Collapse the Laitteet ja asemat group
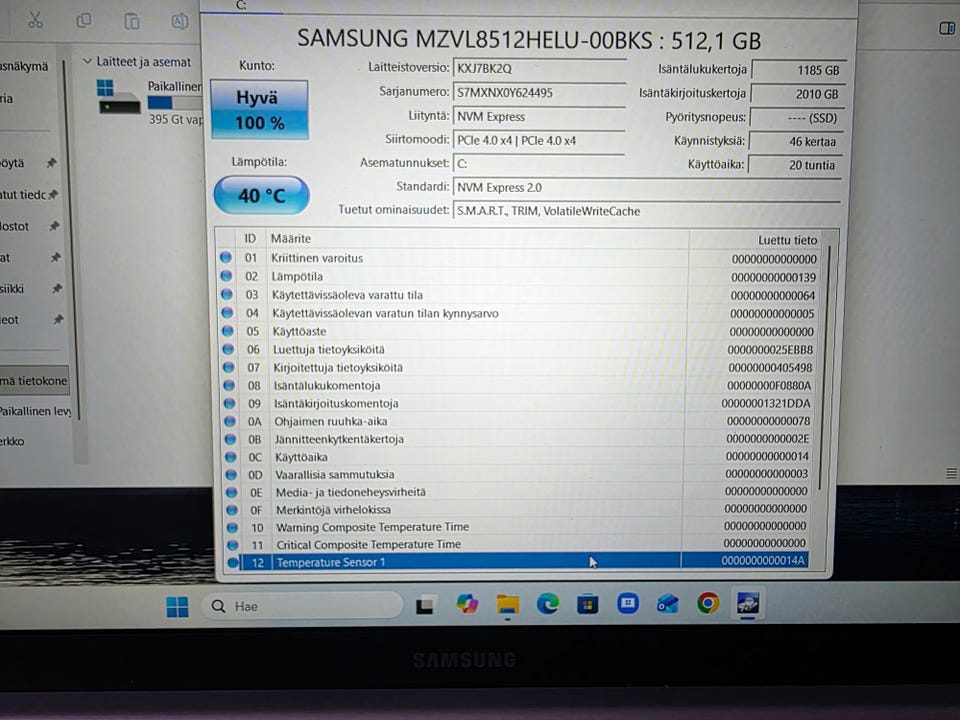The image size is (960, 720). pyautogui.click(x=87, y=61)
